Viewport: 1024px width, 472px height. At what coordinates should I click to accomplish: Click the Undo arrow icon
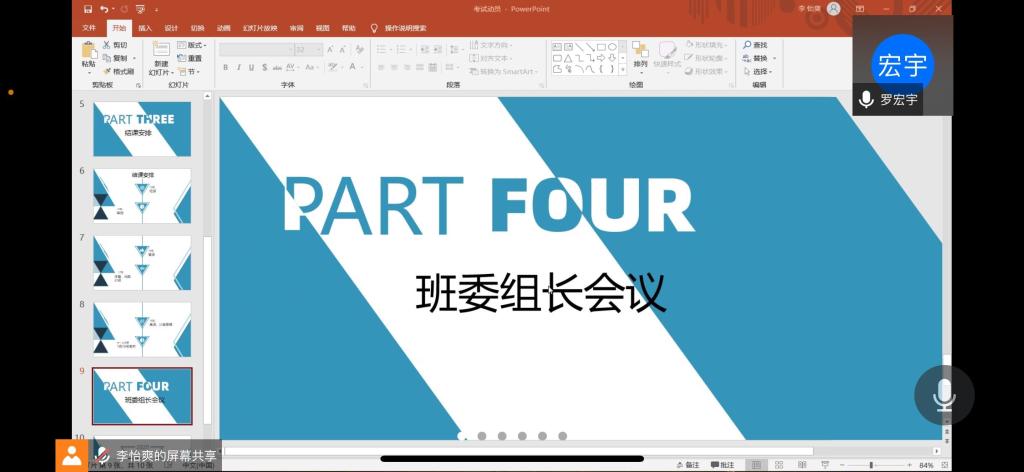104,9
